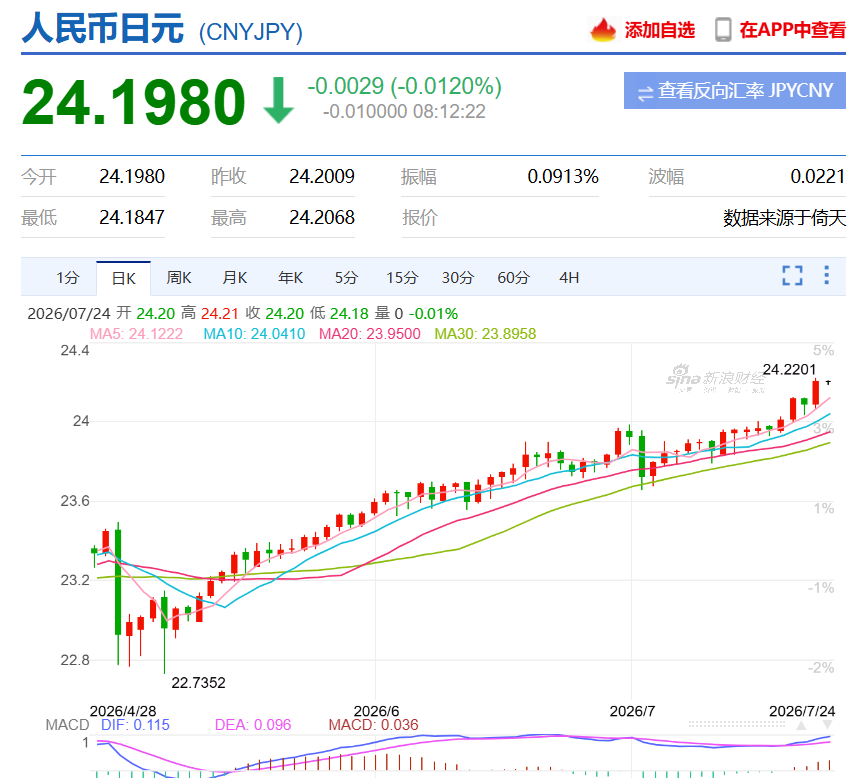Switch to 60分 chart tab
This screenshot has height=778, width=847.
pos(513,278)
